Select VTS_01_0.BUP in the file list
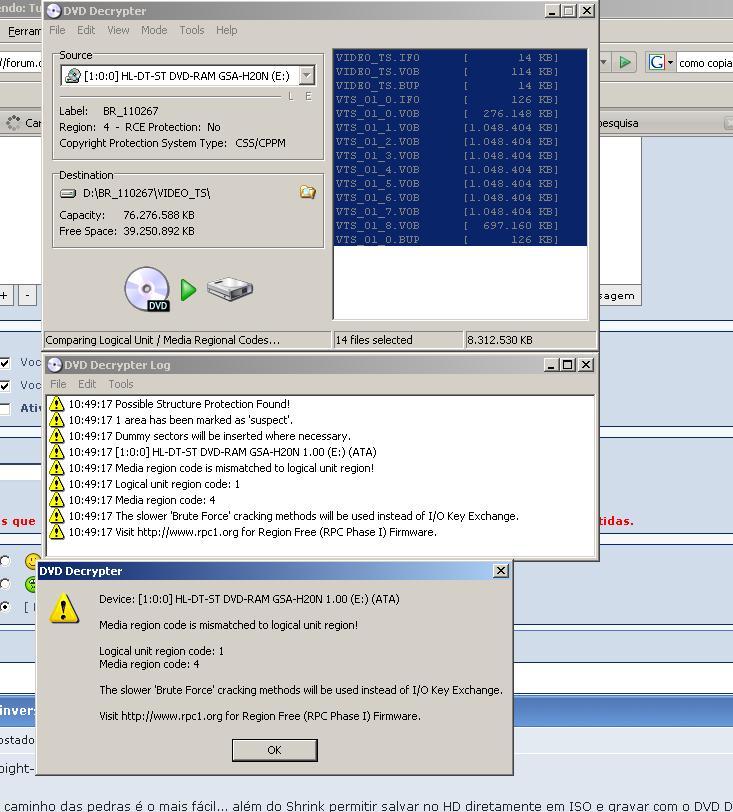 [460, 239]
